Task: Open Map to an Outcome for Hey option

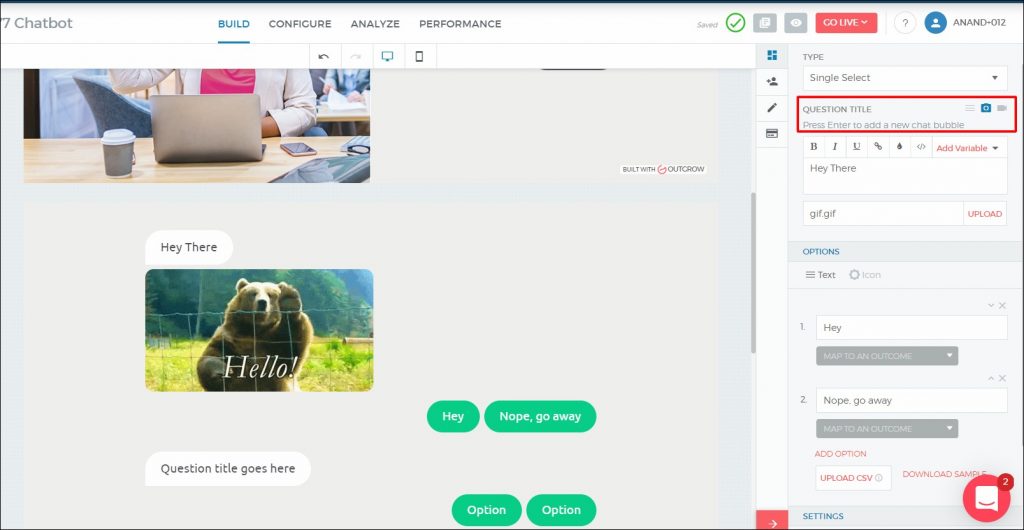Action: pyautogui.click(x=886, y=356)
